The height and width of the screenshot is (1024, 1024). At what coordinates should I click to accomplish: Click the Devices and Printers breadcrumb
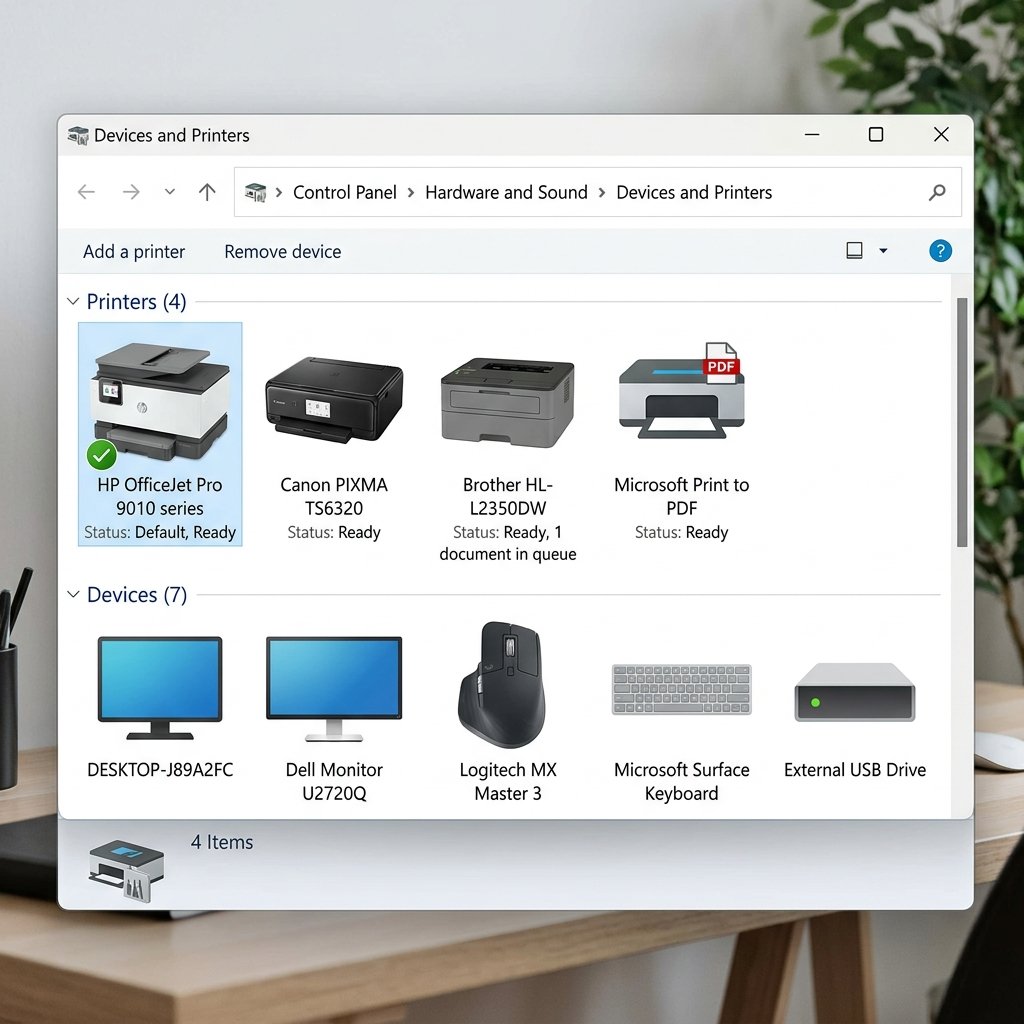click(694, 192)
